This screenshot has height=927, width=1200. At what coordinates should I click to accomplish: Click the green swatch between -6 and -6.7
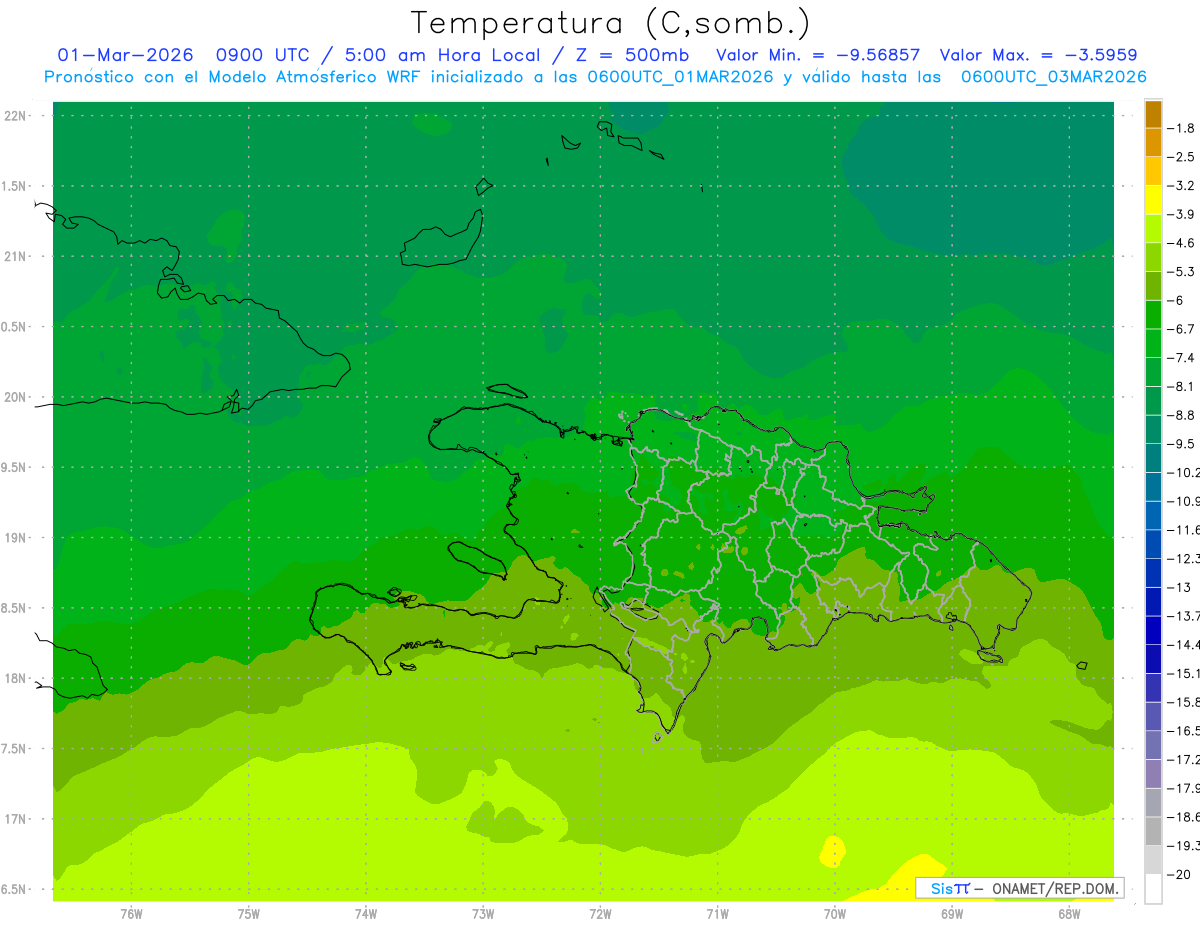click(1153, 315)
